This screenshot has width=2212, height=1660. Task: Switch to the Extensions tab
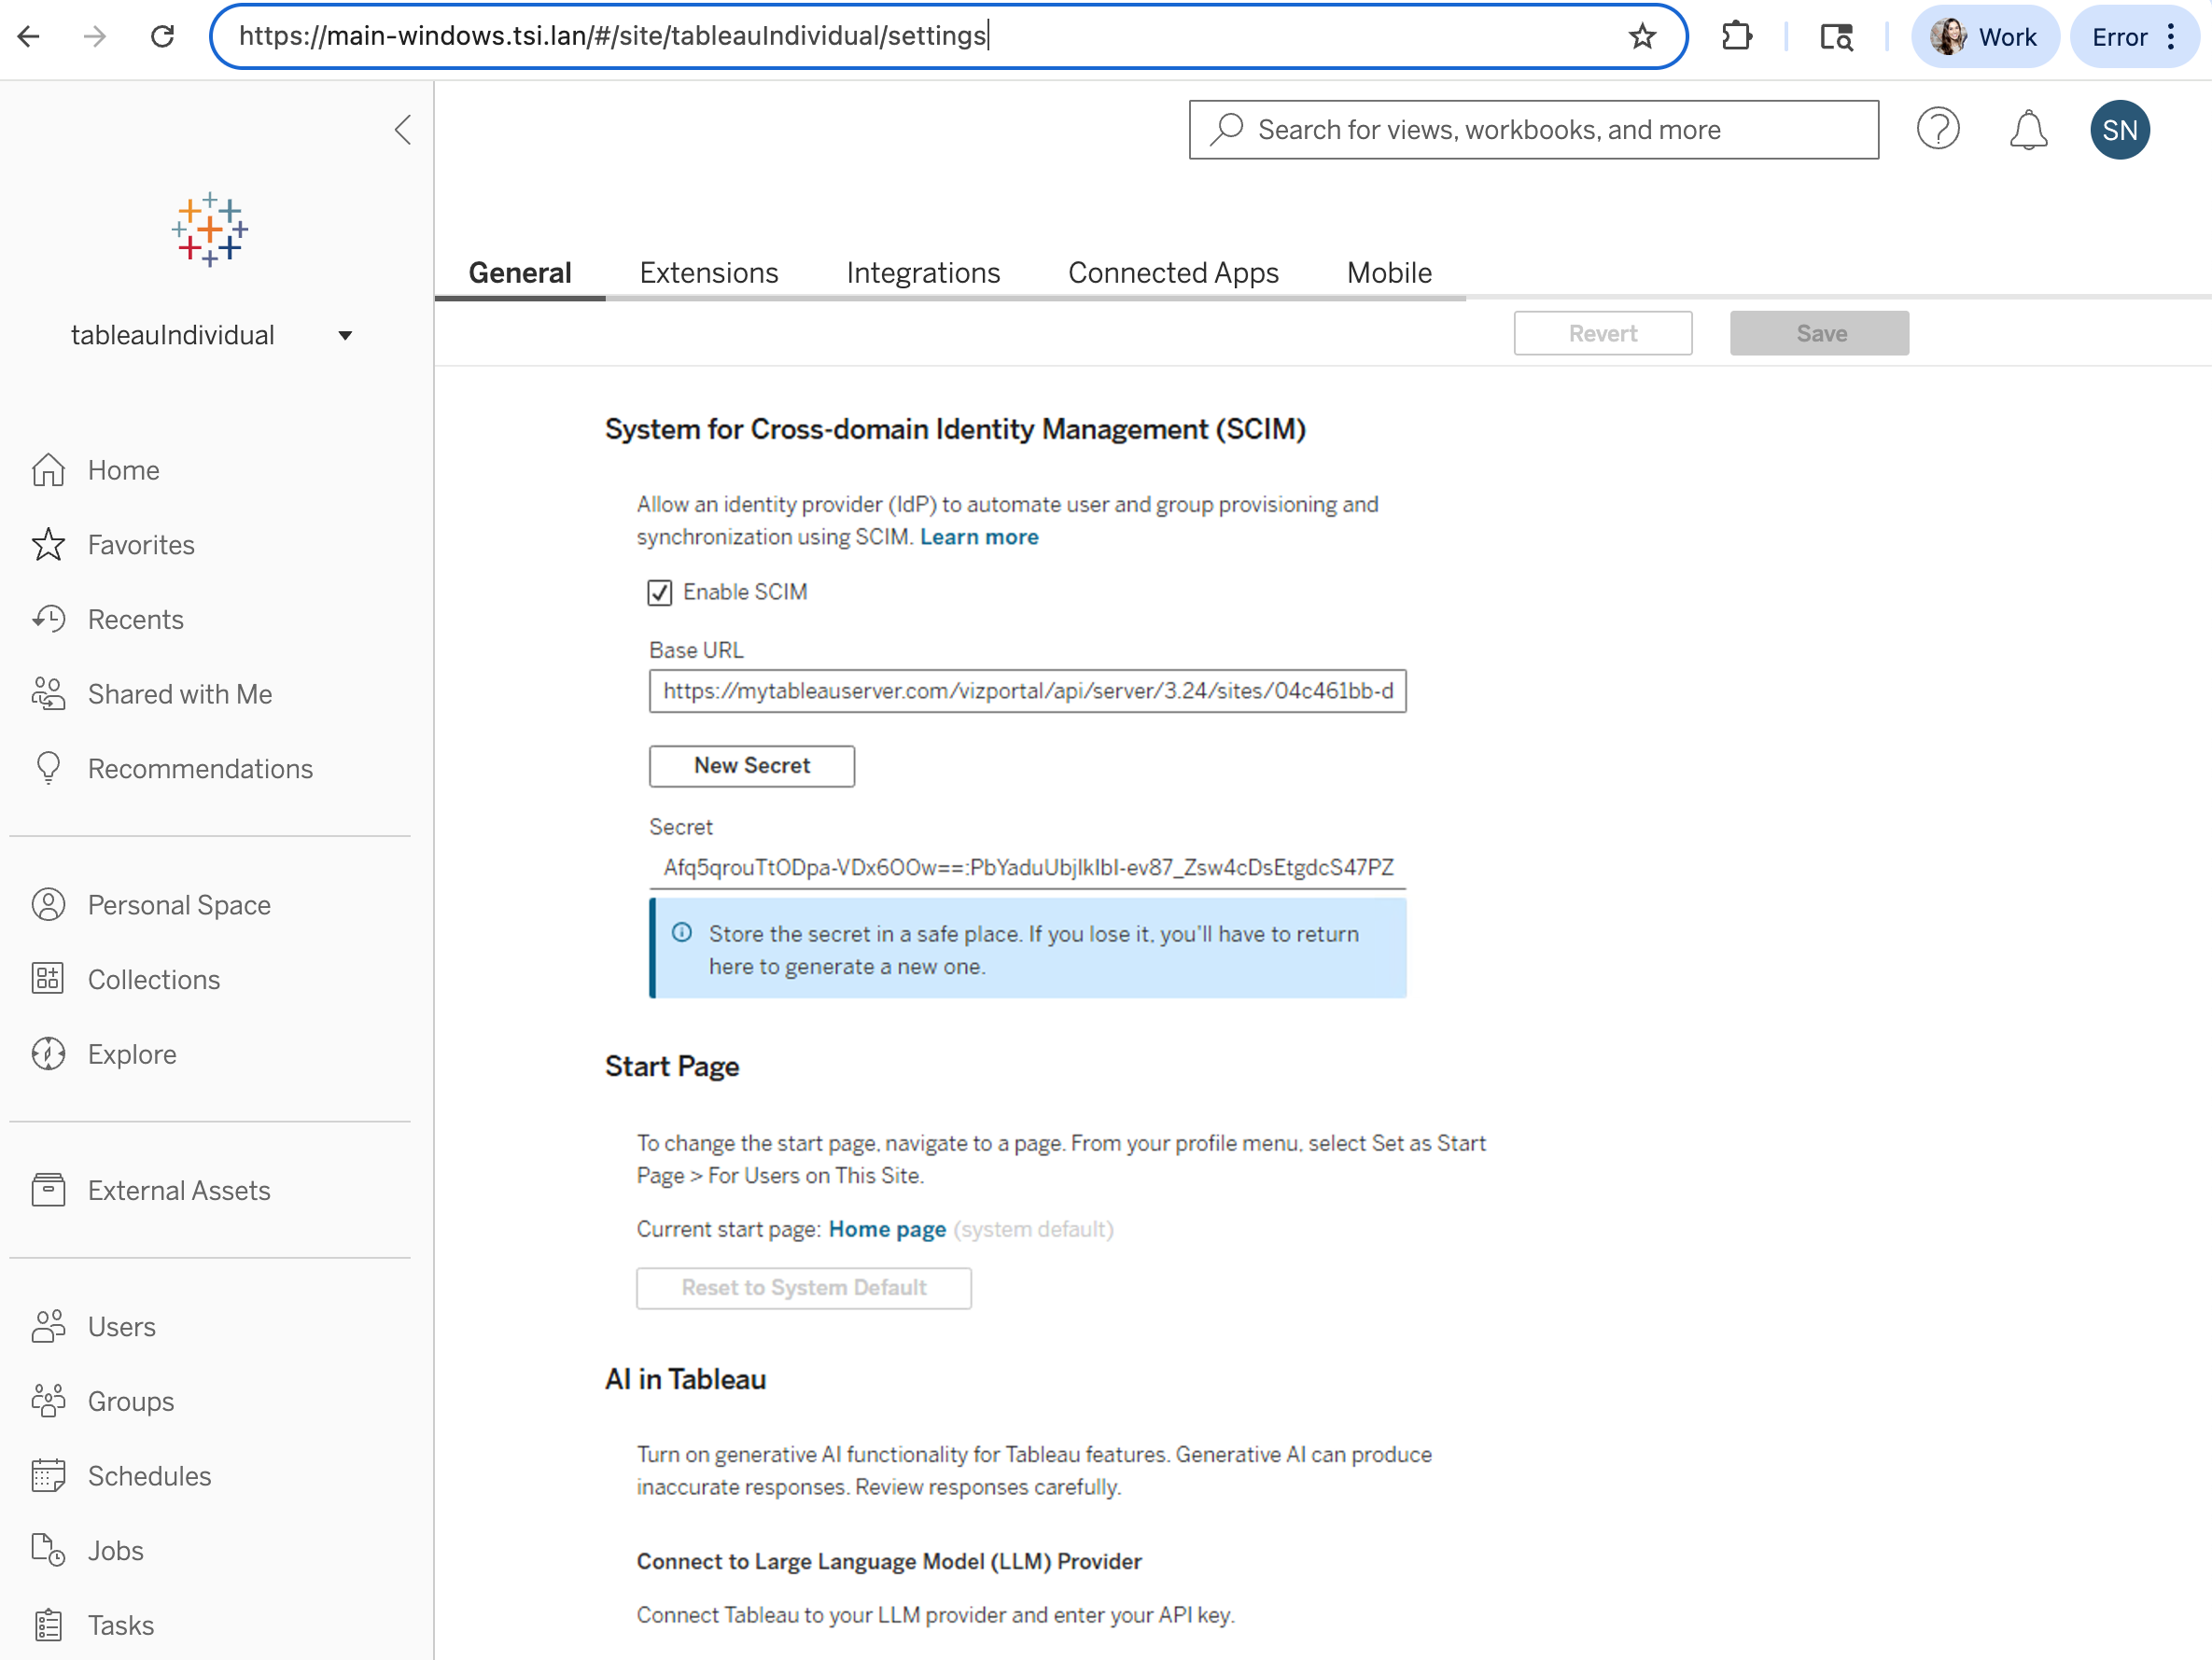[x=708, y=273]
